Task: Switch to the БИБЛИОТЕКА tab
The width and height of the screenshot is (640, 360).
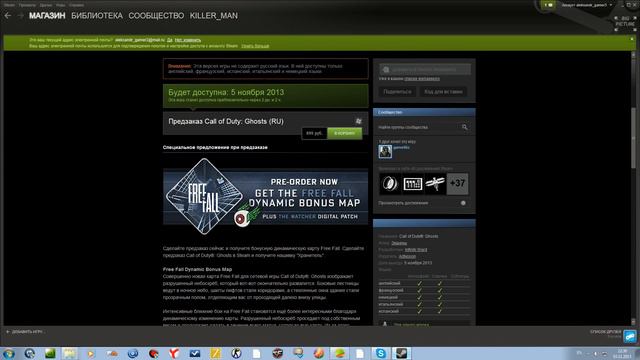Action: (97, 16)
